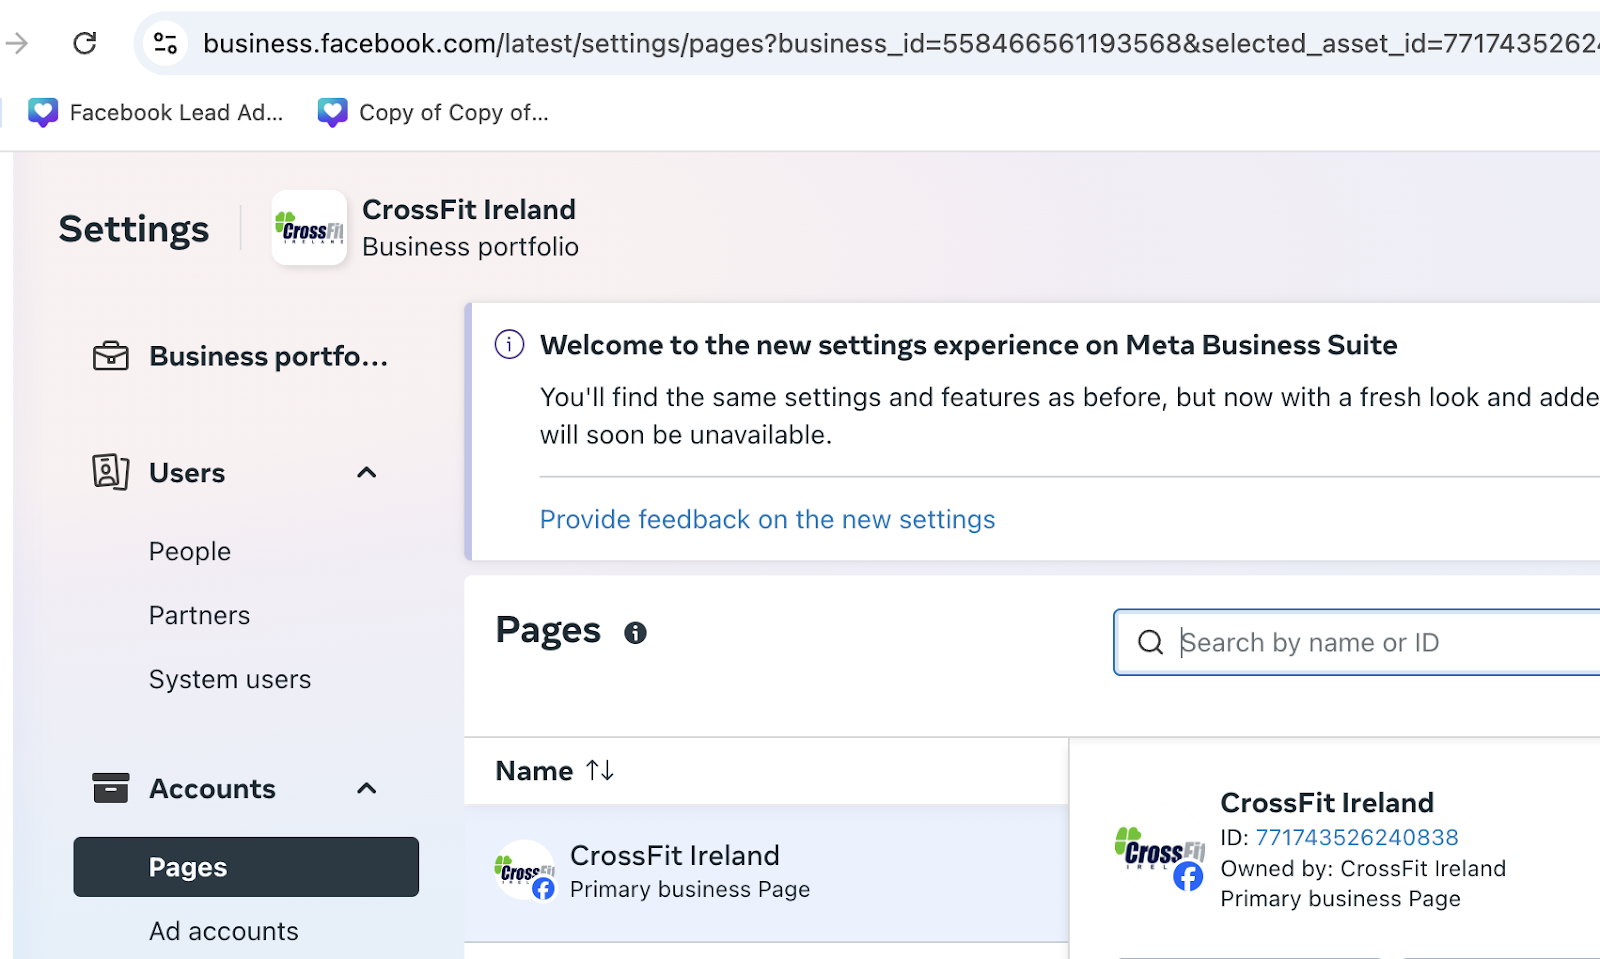This screenshot has width=1600, height=959.
Task: Click the CrossFit Ireland portfolio logo
Action: click(310, 228)
